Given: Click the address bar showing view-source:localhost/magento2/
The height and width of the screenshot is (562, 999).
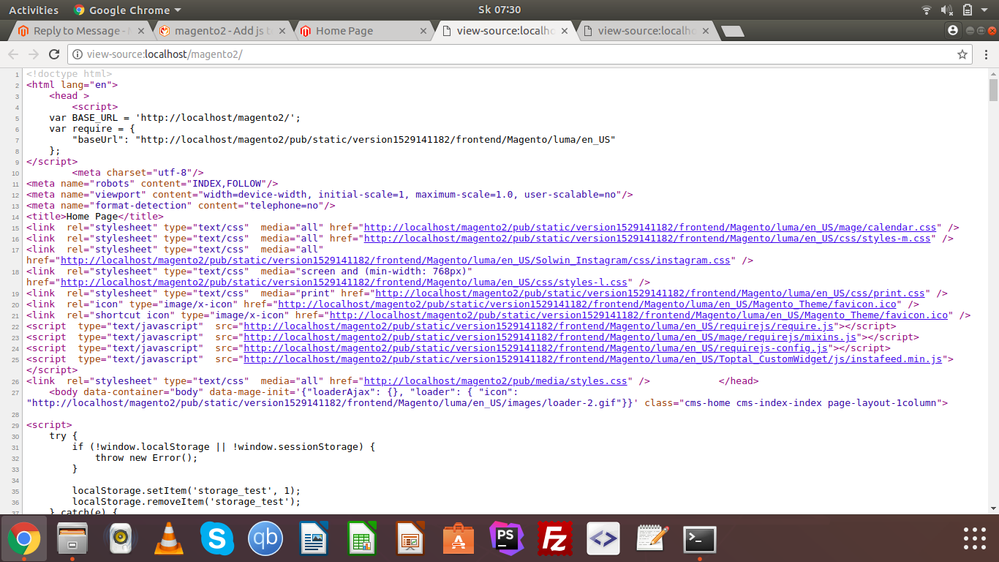Looking at the screenshot, I should click(500, 54).
